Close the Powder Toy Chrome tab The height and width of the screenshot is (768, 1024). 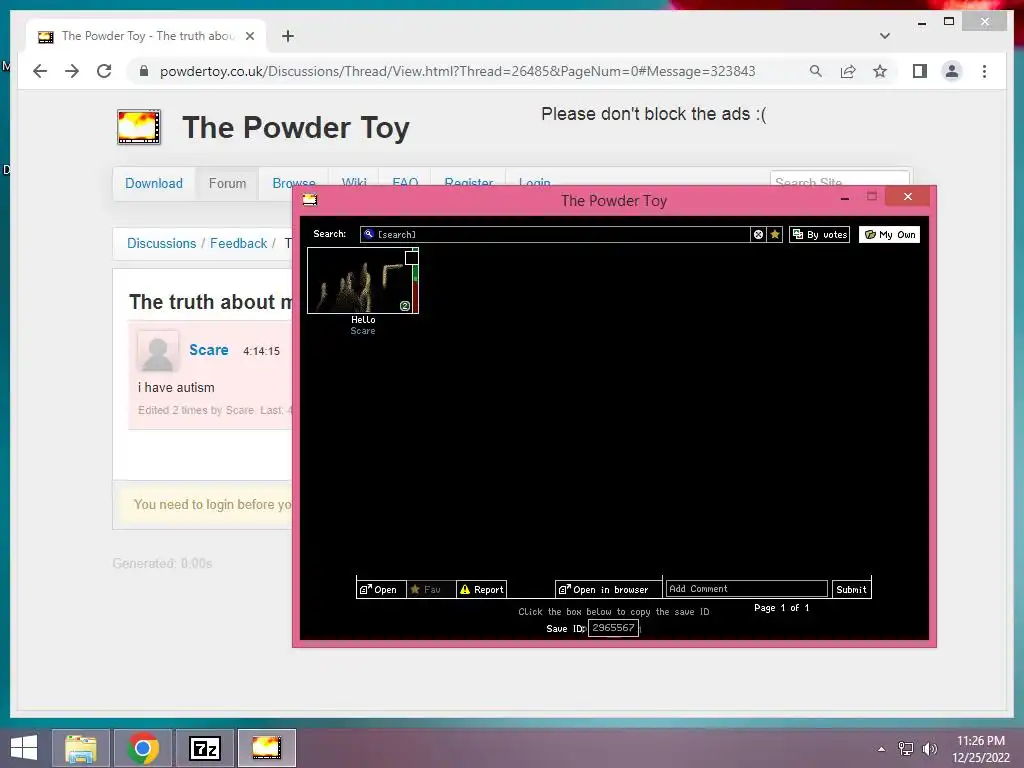click(x=249, y=36)
